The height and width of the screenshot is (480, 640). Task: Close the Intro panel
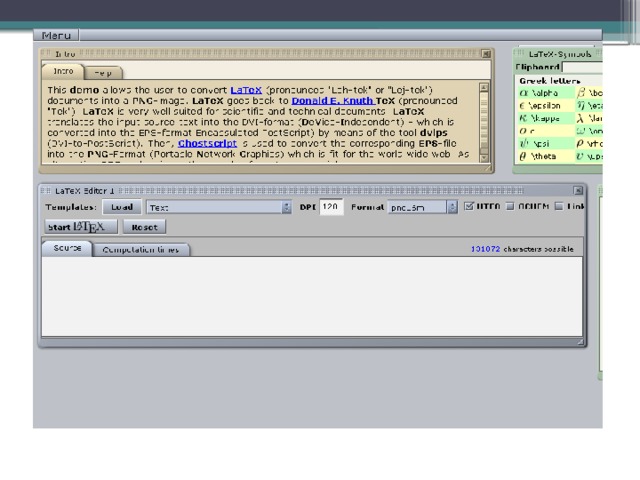coord(485,54)
